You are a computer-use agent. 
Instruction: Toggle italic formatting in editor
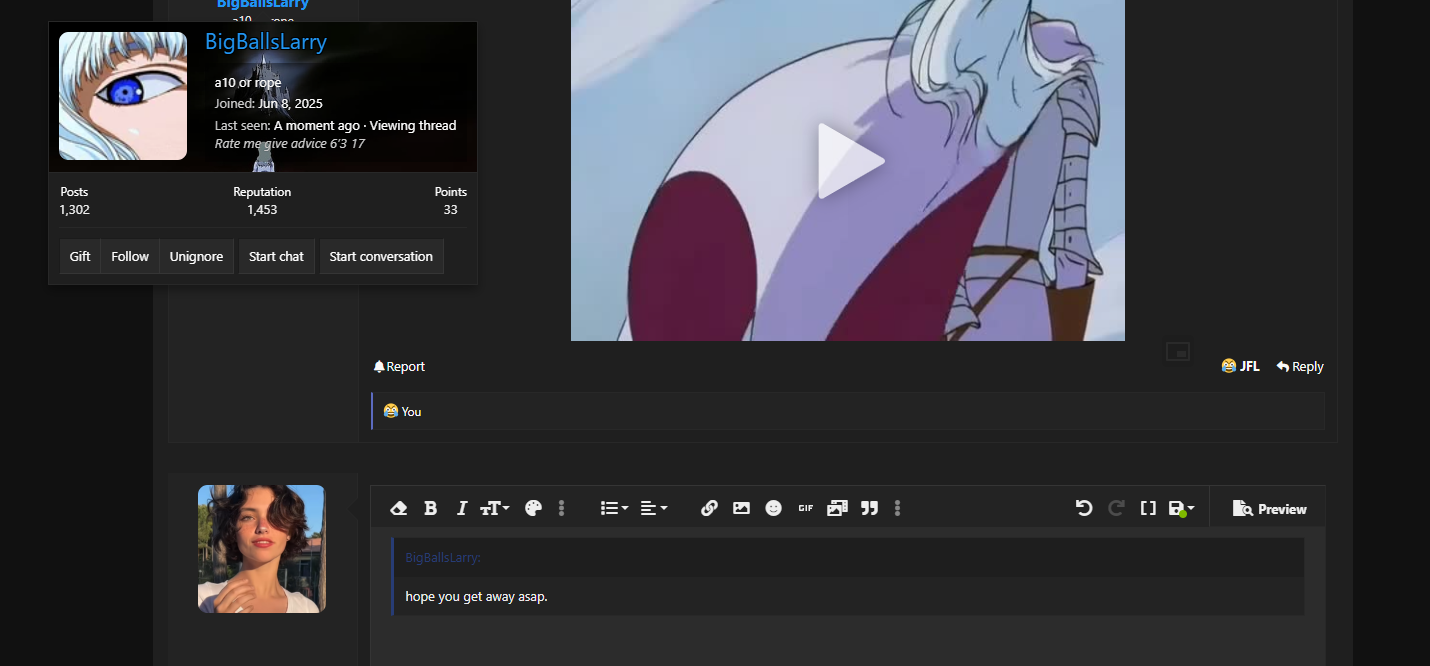coord(461,508)
